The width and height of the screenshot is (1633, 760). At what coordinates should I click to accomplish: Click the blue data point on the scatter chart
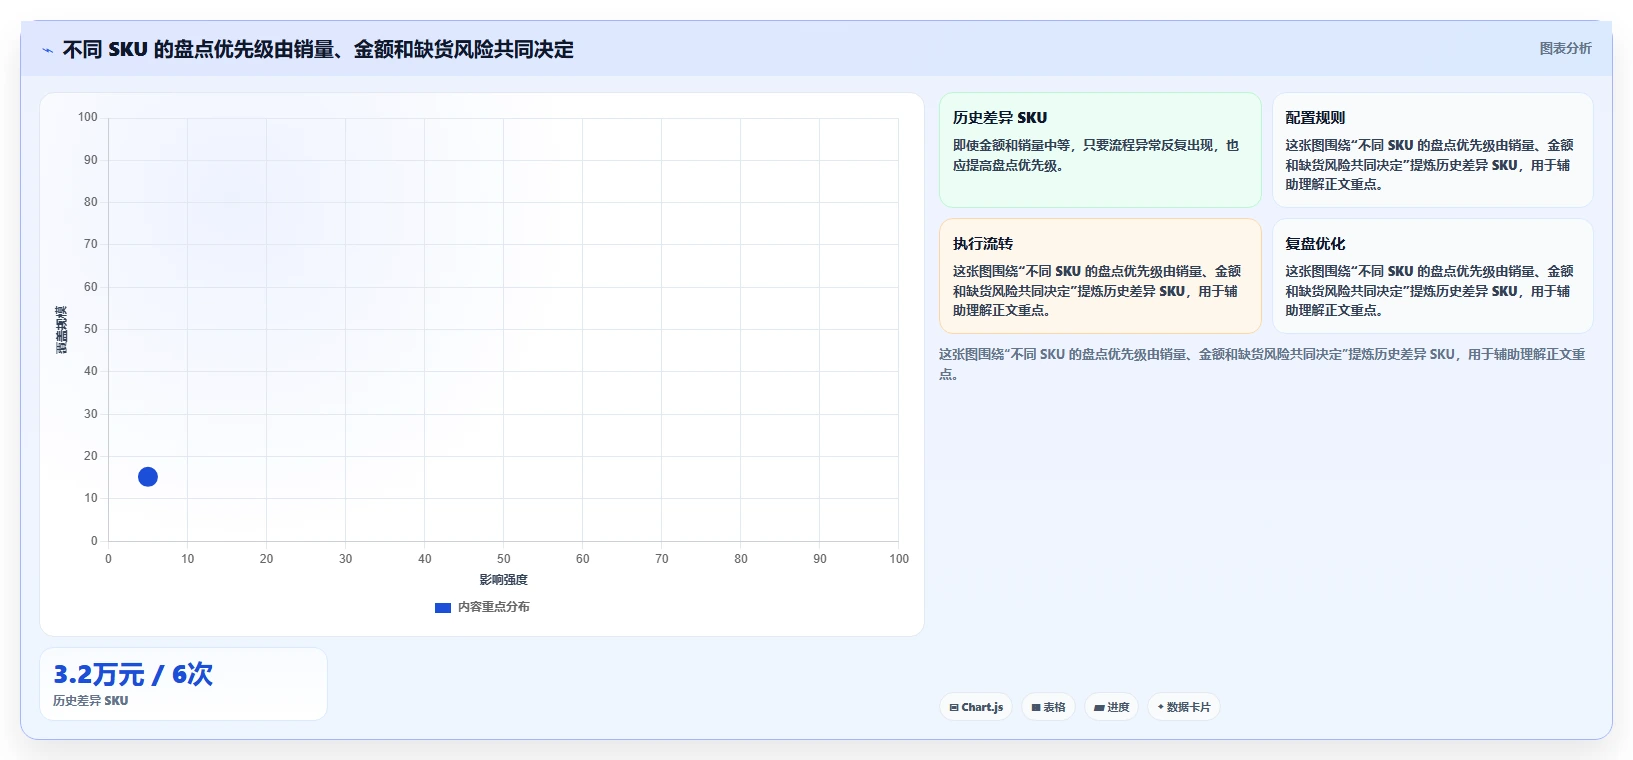click(x=148, y=477)
